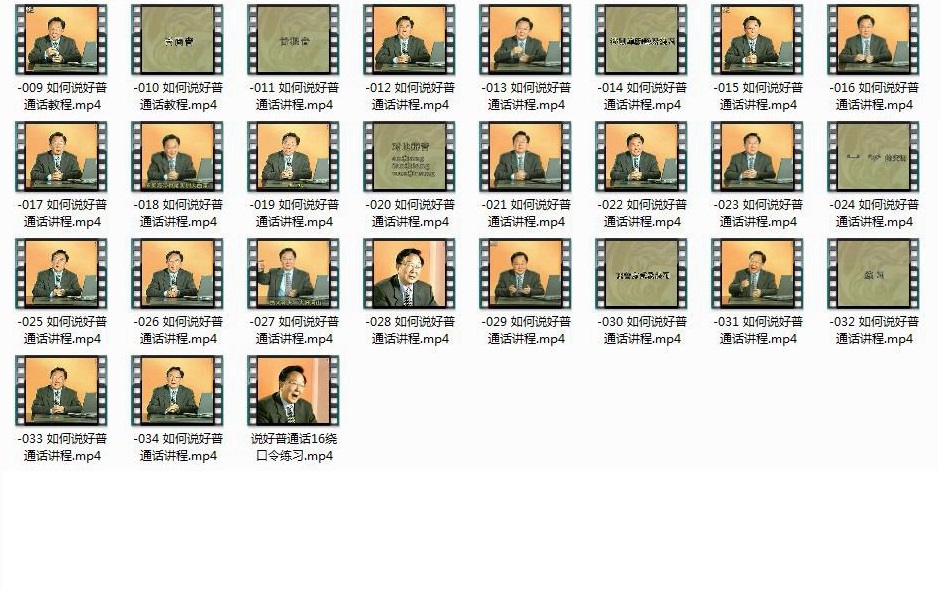Screen dimensions: 941x590
Task: Select the -031 video file icon
Action: point(757,274)
